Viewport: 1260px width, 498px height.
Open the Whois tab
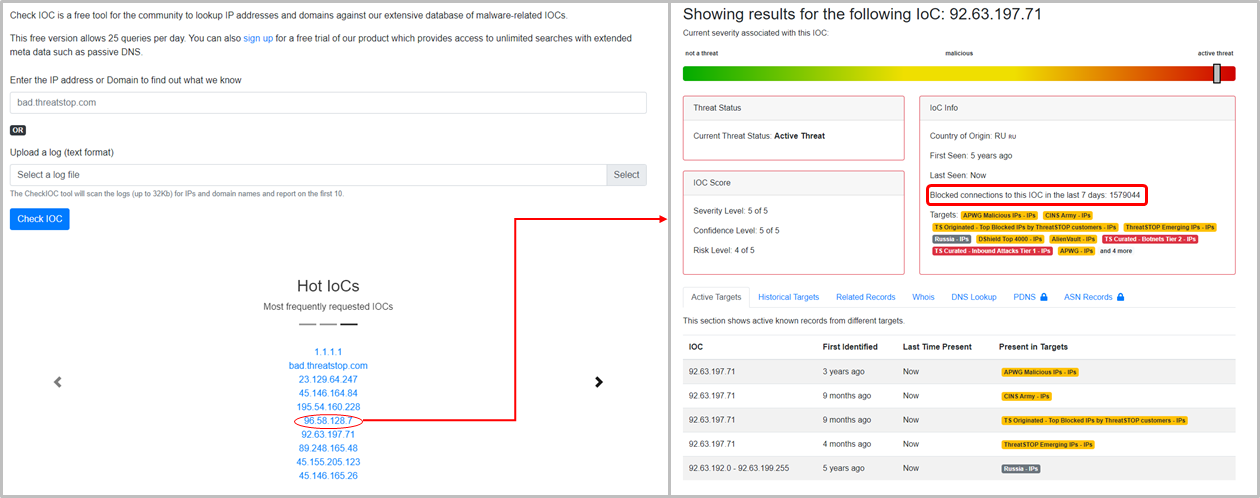[923, 297]
